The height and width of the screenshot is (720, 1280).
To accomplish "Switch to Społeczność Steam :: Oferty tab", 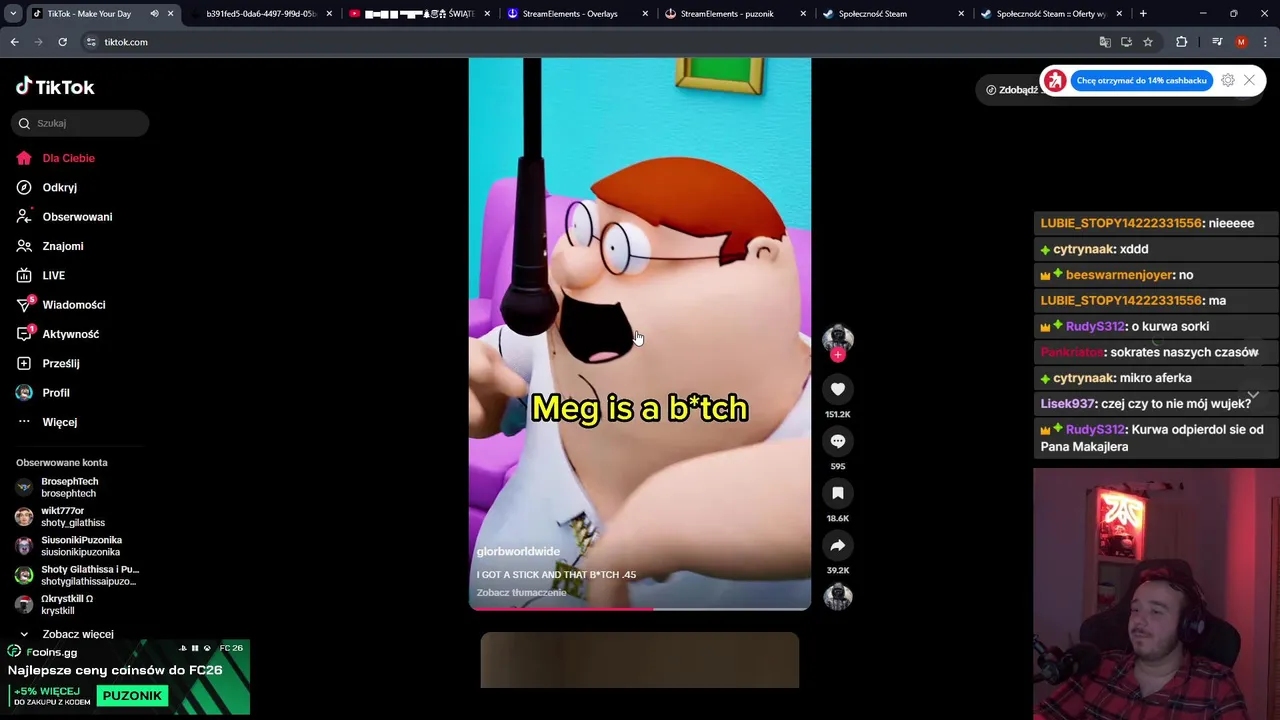I will [1051, 14].
